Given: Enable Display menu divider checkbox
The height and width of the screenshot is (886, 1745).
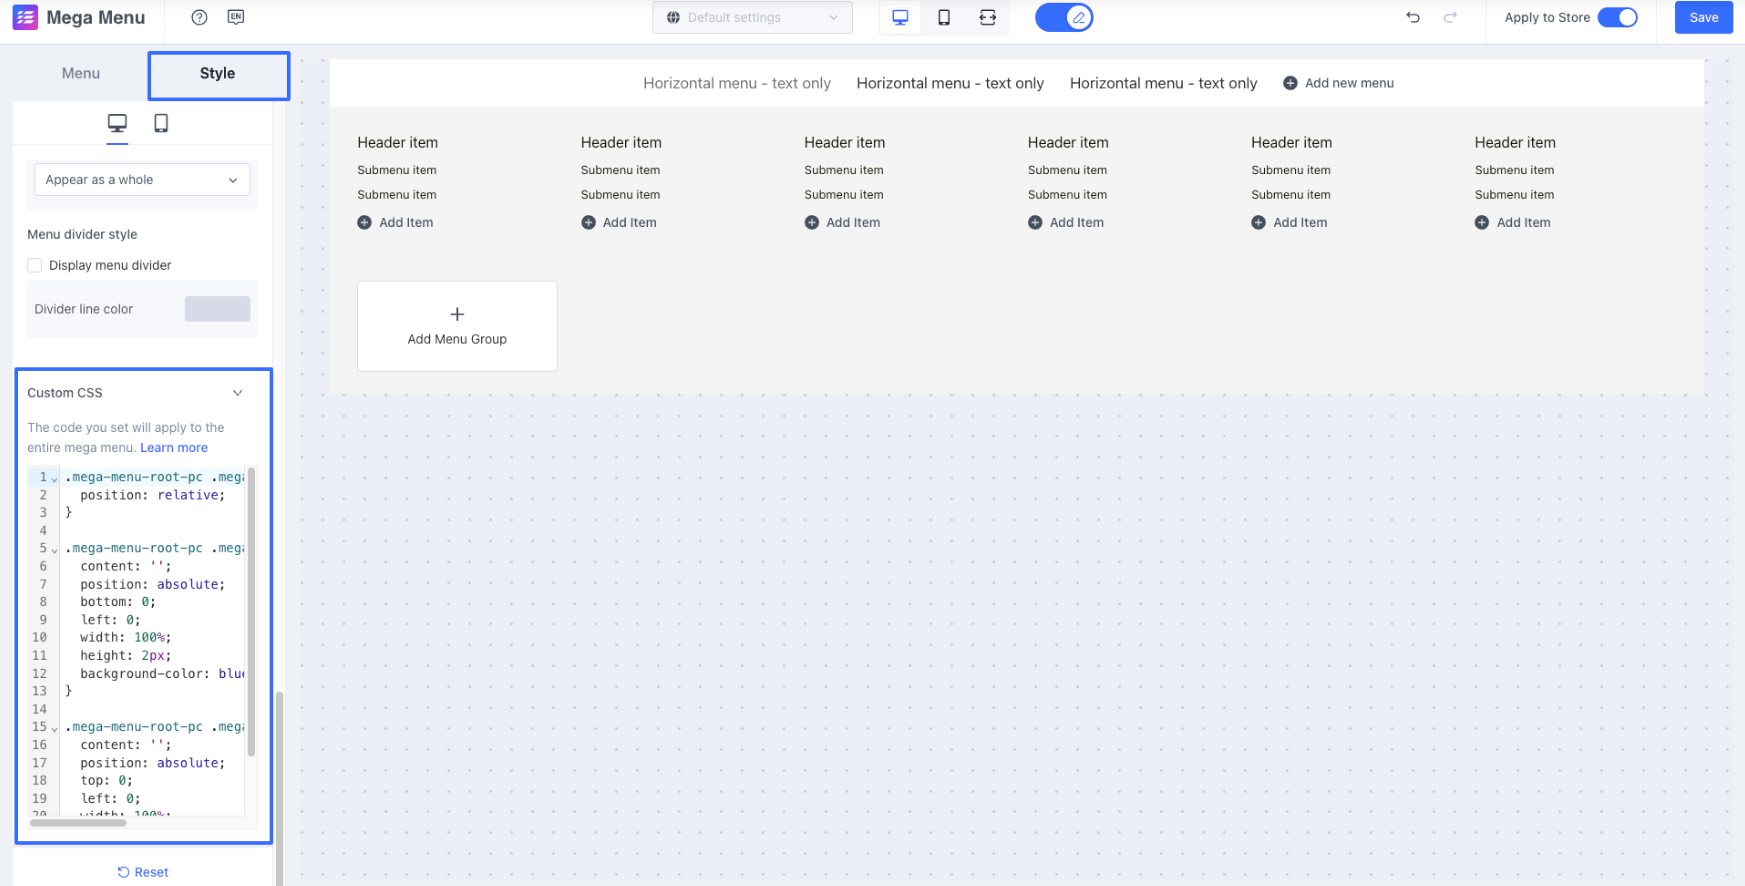Looking at the screenshot, I should tap(35, 265).
